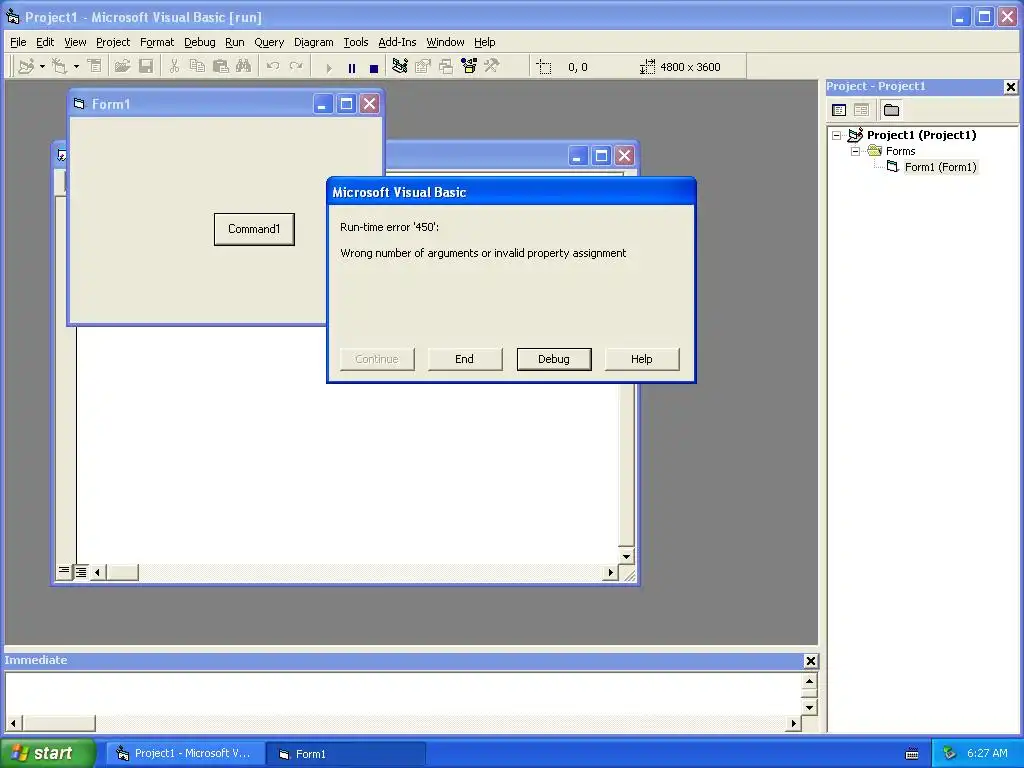Open Project Explorer from toolbar icon
The image size is (1024, 768).
point(400,67)
